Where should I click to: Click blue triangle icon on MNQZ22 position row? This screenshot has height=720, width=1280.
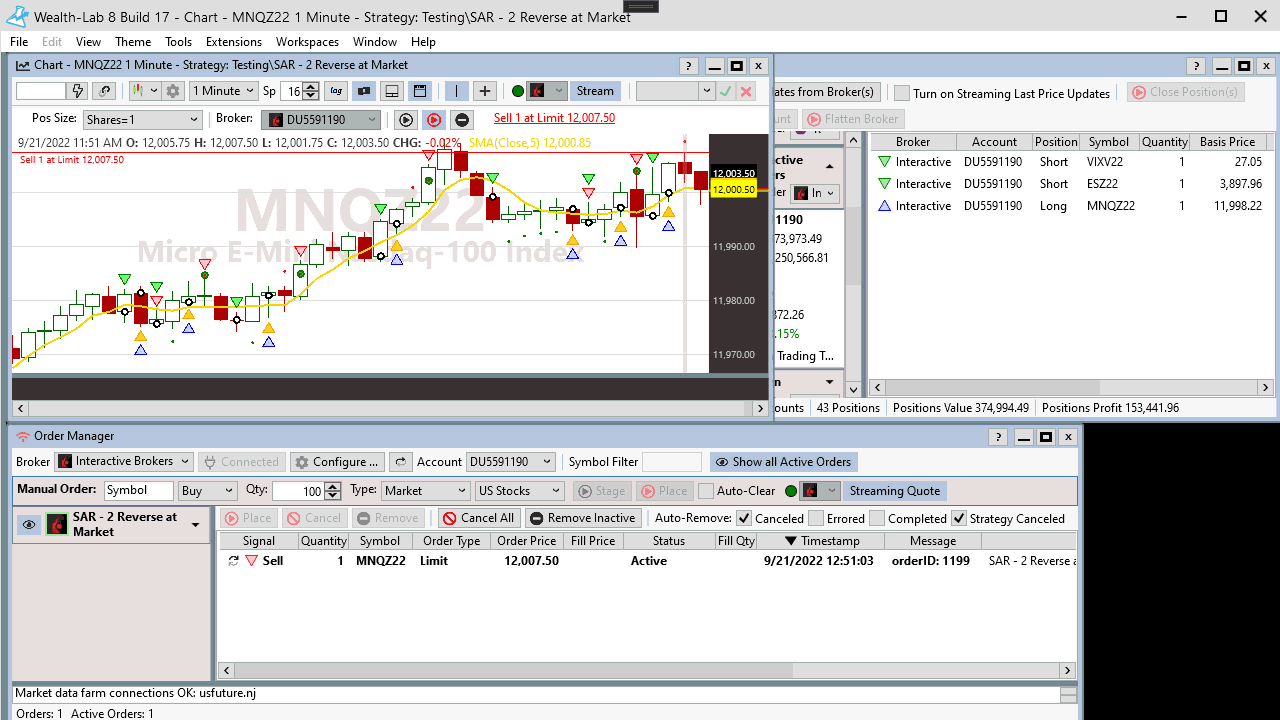coord(884,206)
